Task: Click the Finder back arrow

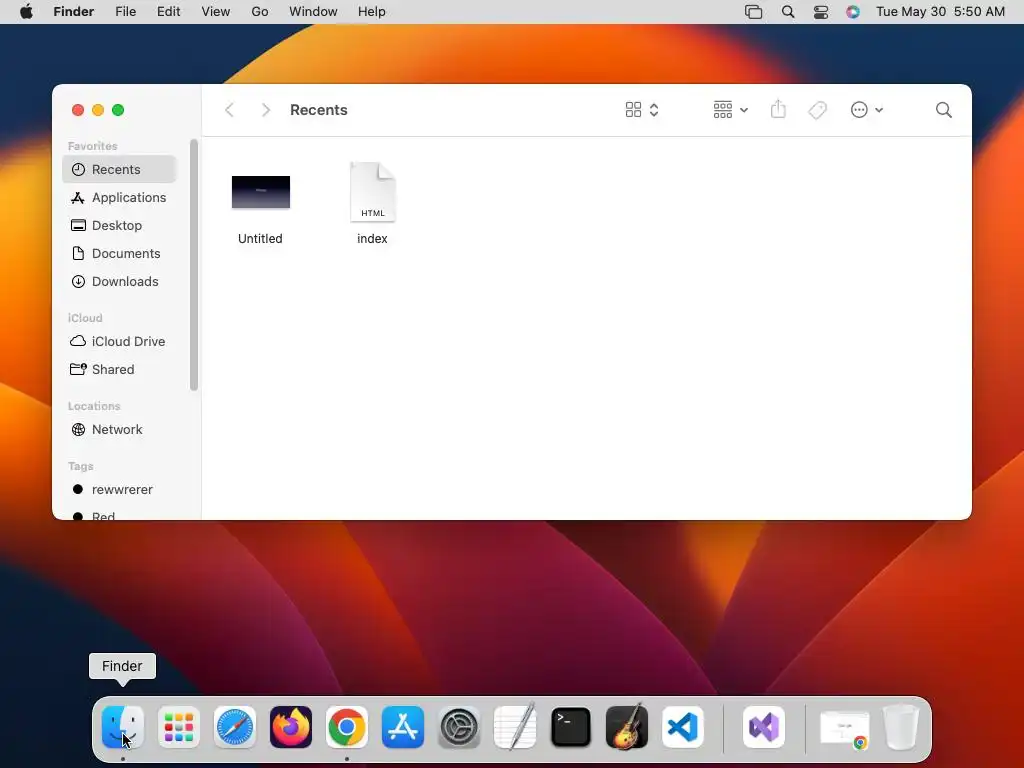Action: (229, 110)
